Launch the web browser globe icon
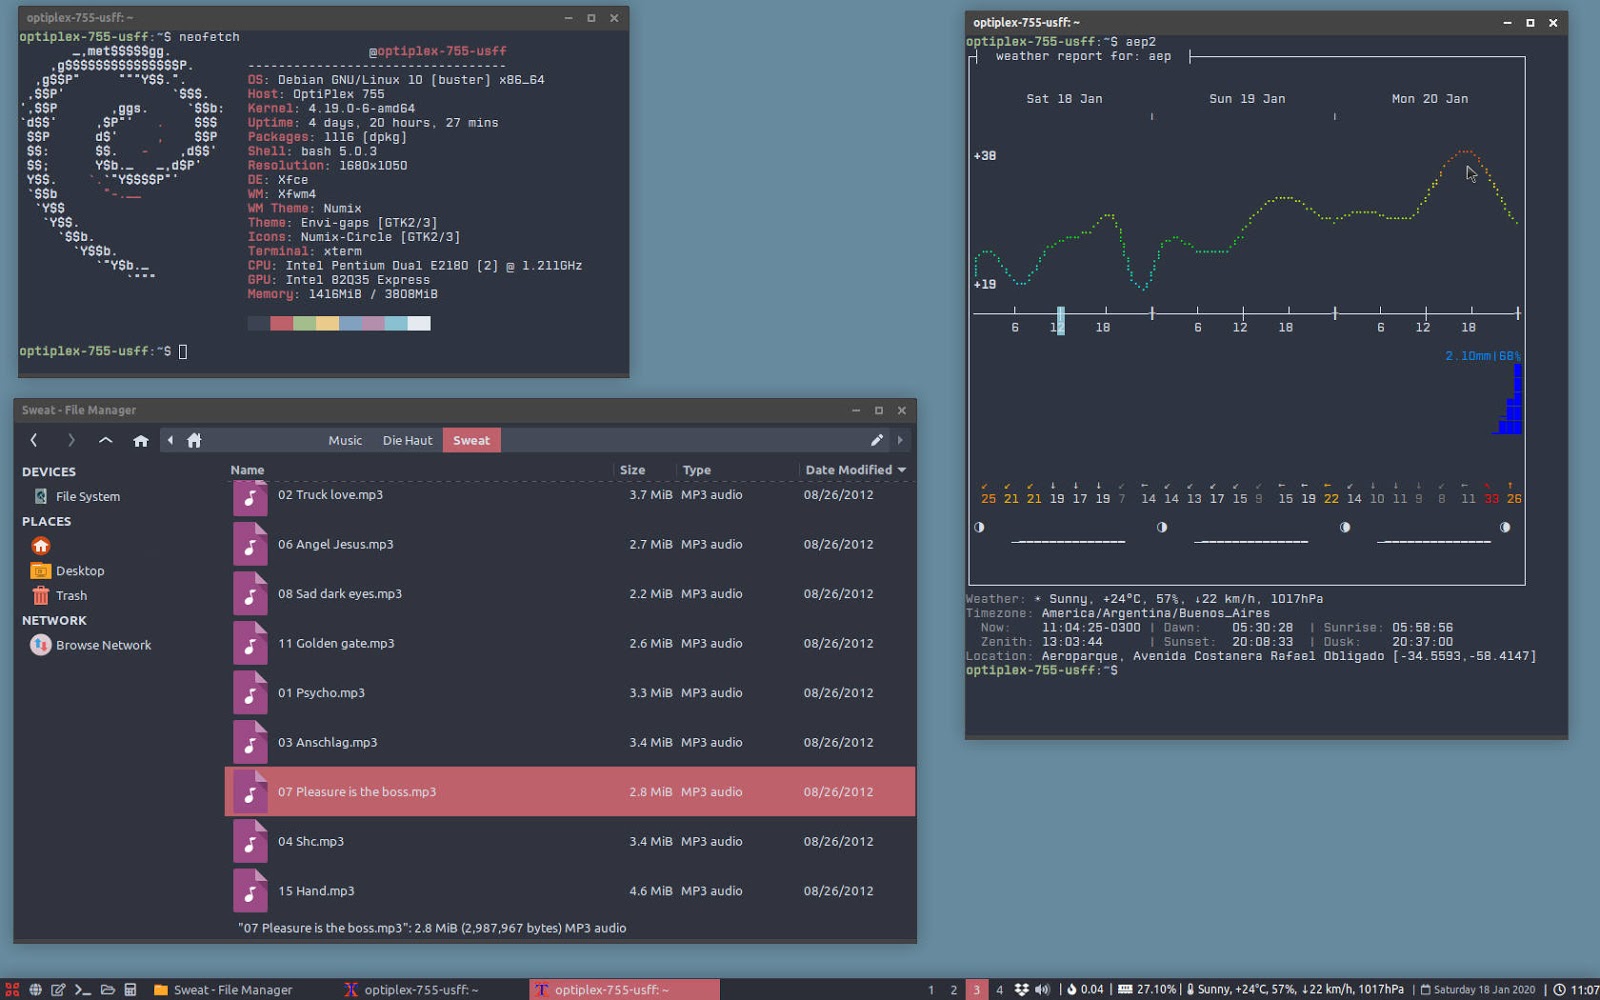 click(x=36, y=989)
